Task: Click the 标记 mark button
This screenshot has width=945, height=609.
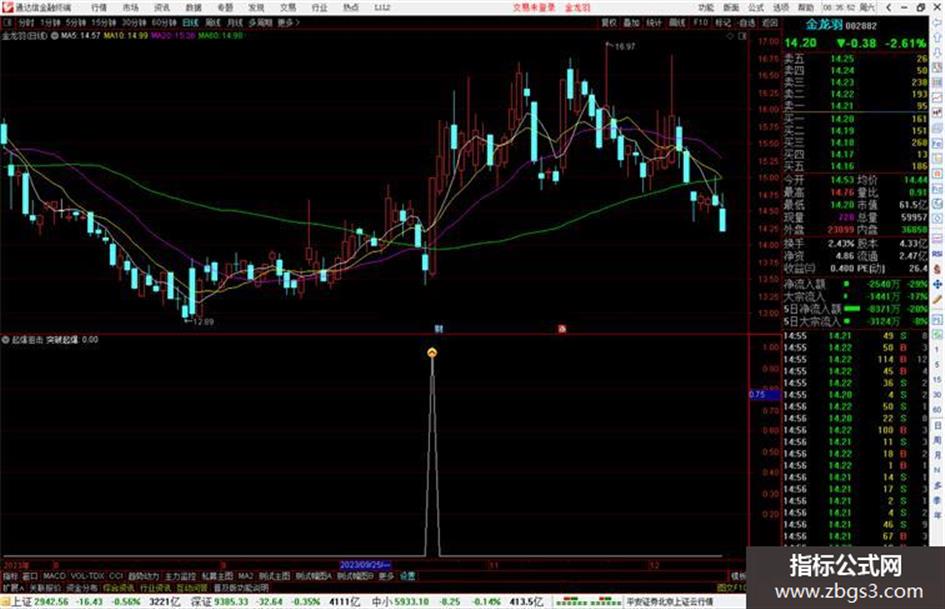Action: coord(723,22)
